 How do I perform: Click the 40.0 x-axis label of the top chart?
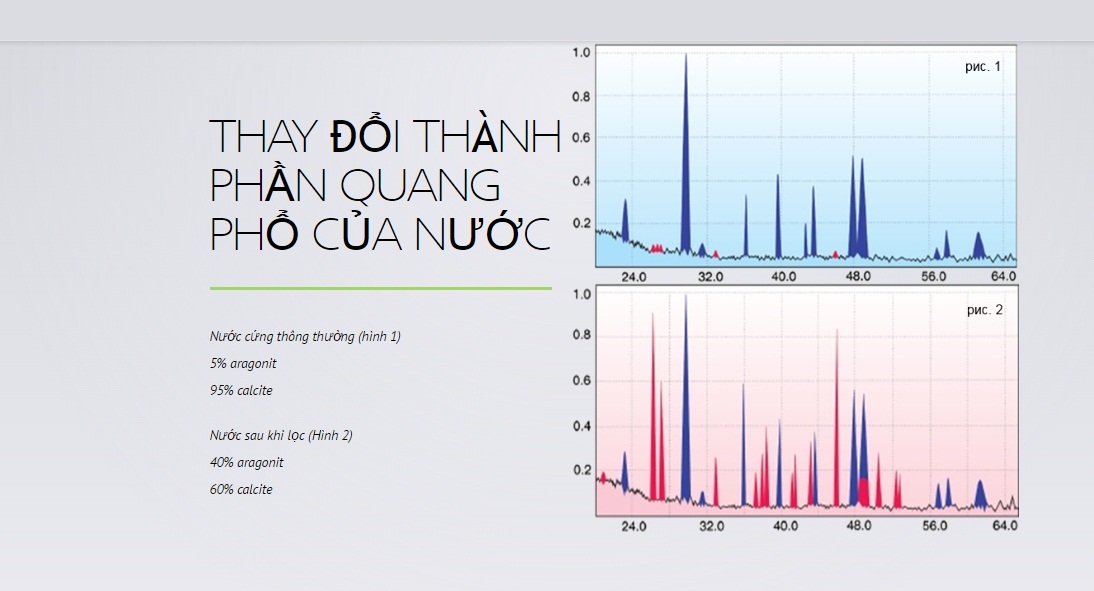(783, 276)
